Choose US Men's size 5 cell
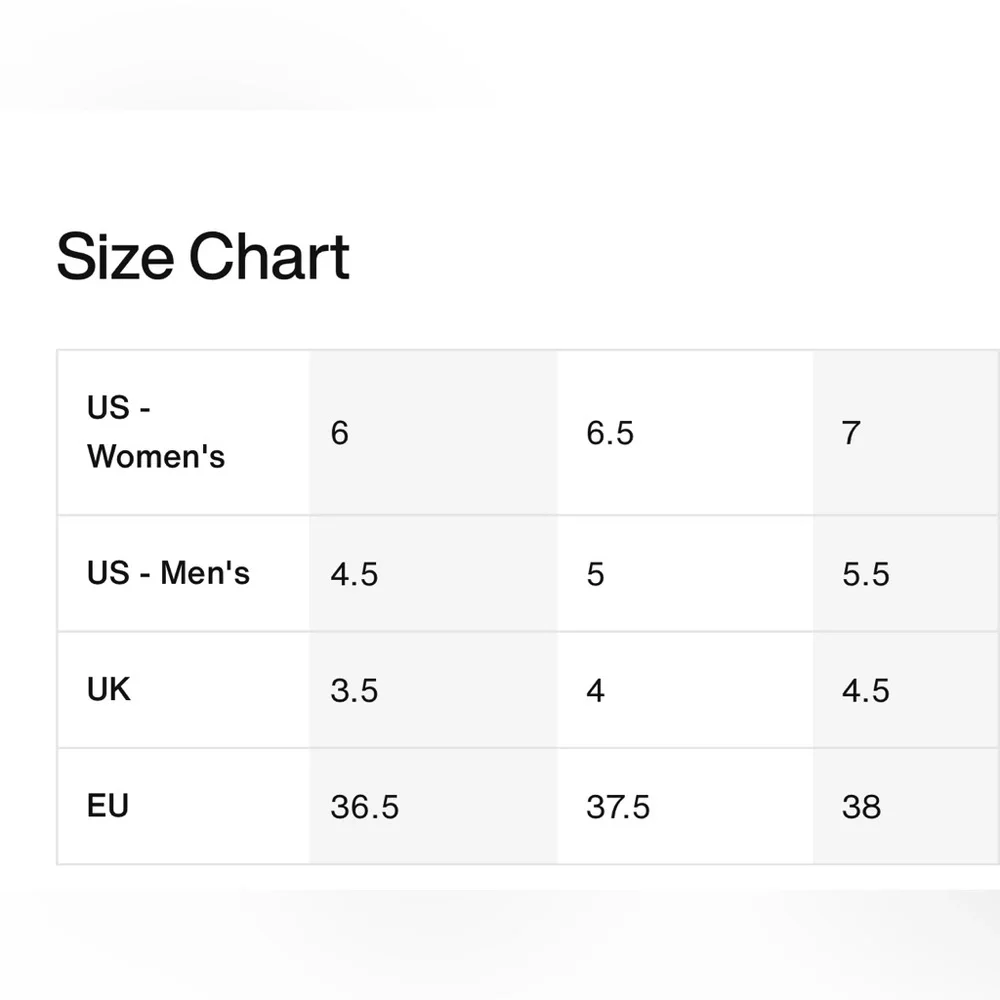This screenshot has width=1000, height=1000. point(596,574)
